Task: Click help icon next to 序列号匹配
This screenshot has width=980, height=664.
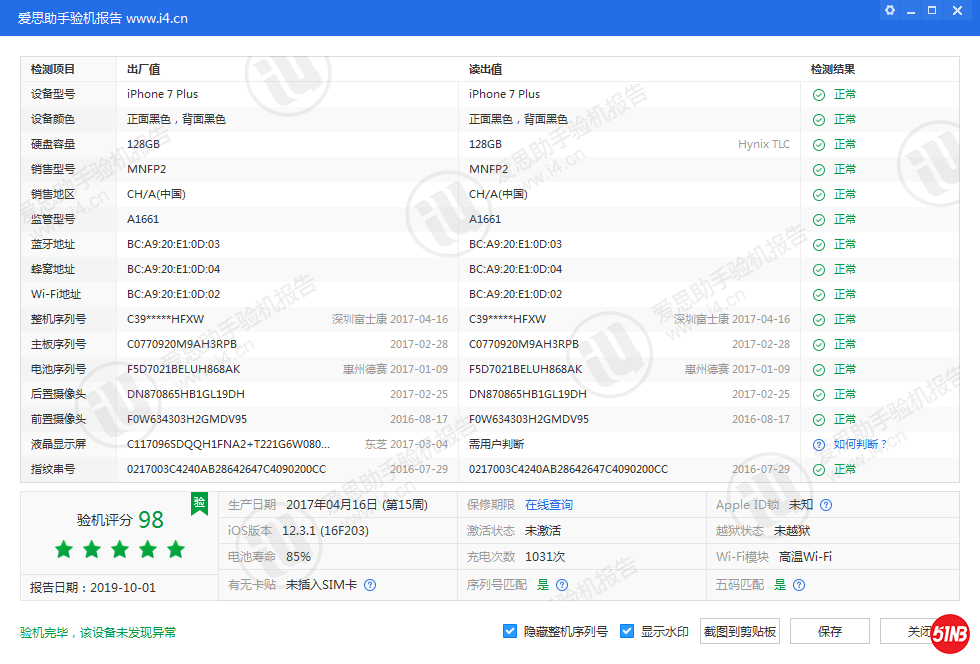Action: tap(562, 585)
